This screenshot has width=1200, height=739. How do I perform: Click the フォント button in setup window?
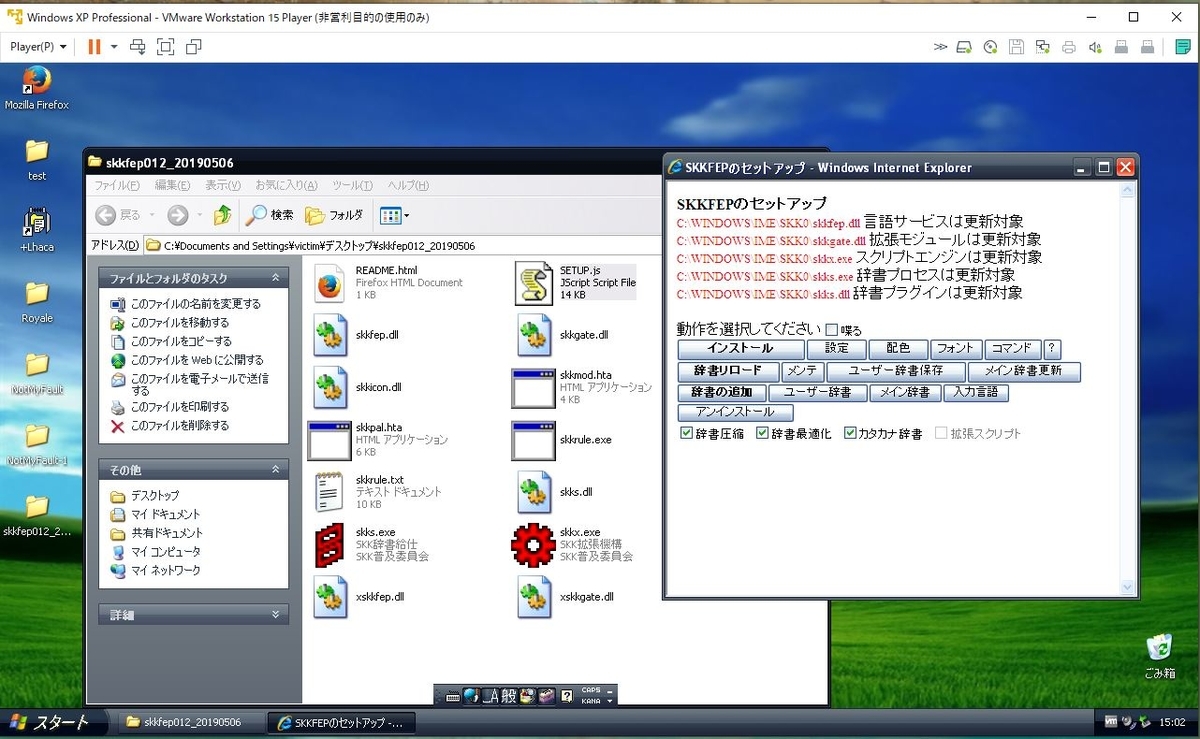pyautogui.click(x=955, y=349)
